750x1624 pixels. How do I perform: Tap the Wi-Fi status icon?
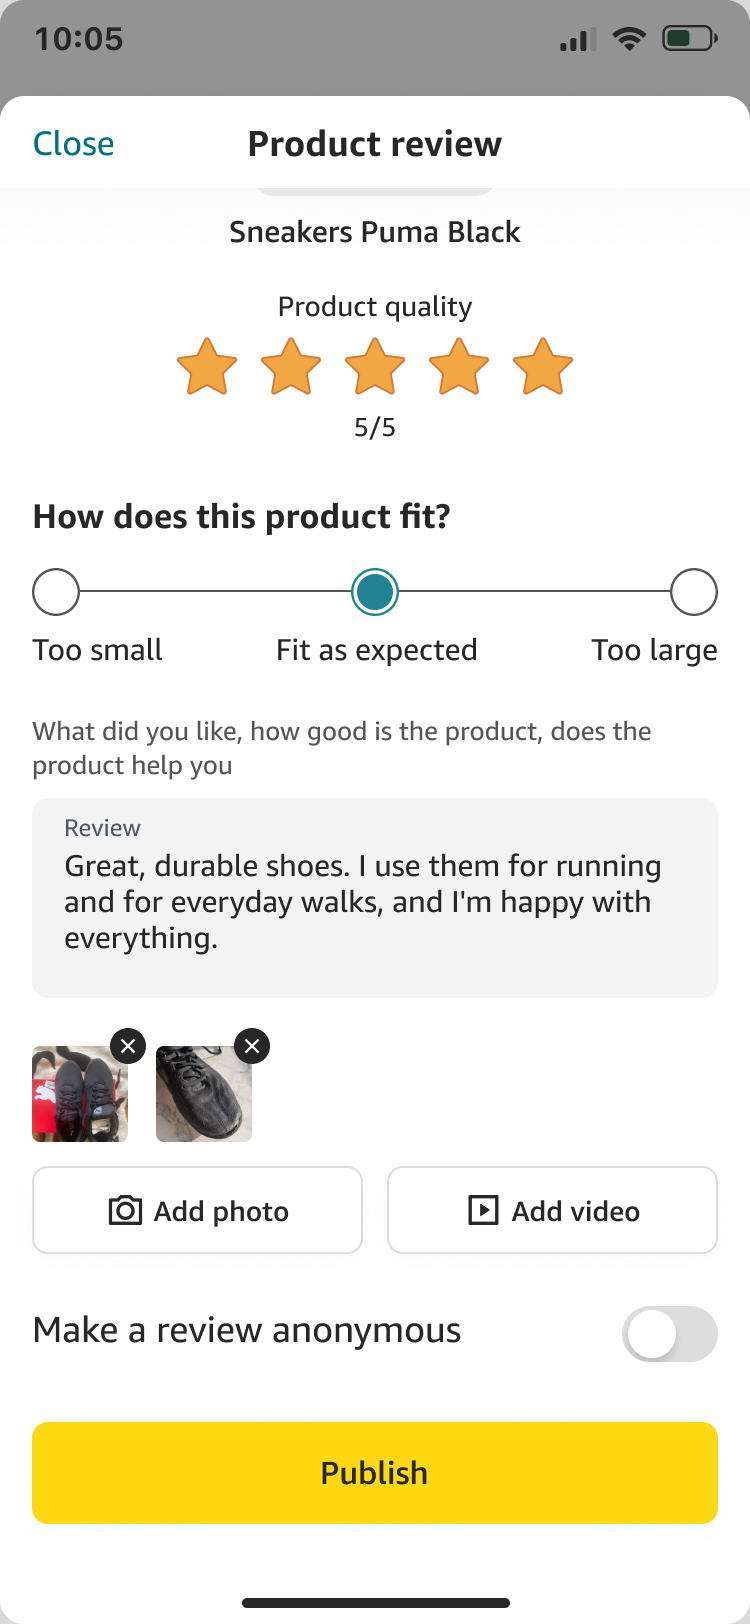point(629,40)
